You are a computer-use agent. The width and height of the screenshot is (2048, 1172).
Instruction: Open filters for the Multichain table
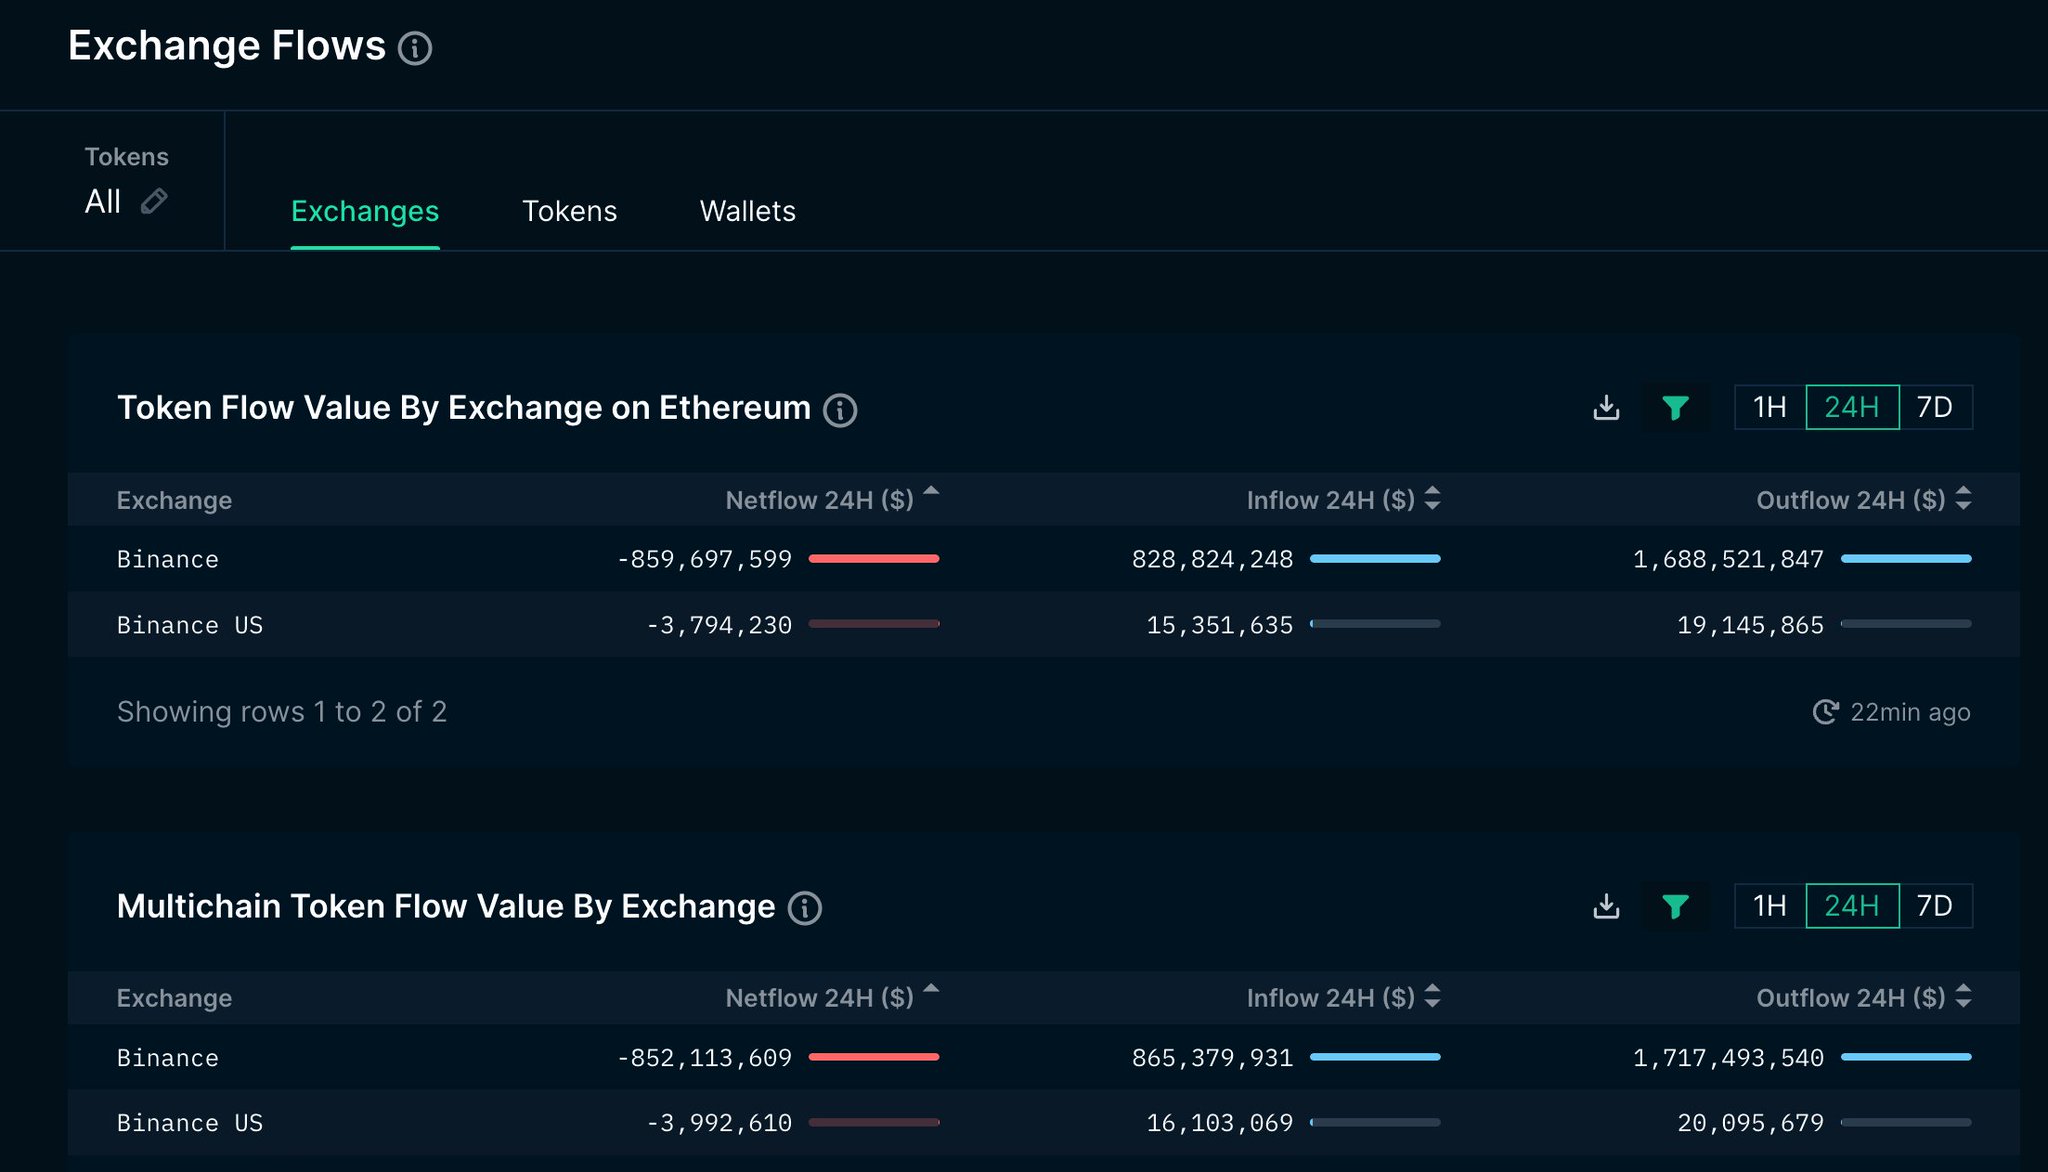1675,906
